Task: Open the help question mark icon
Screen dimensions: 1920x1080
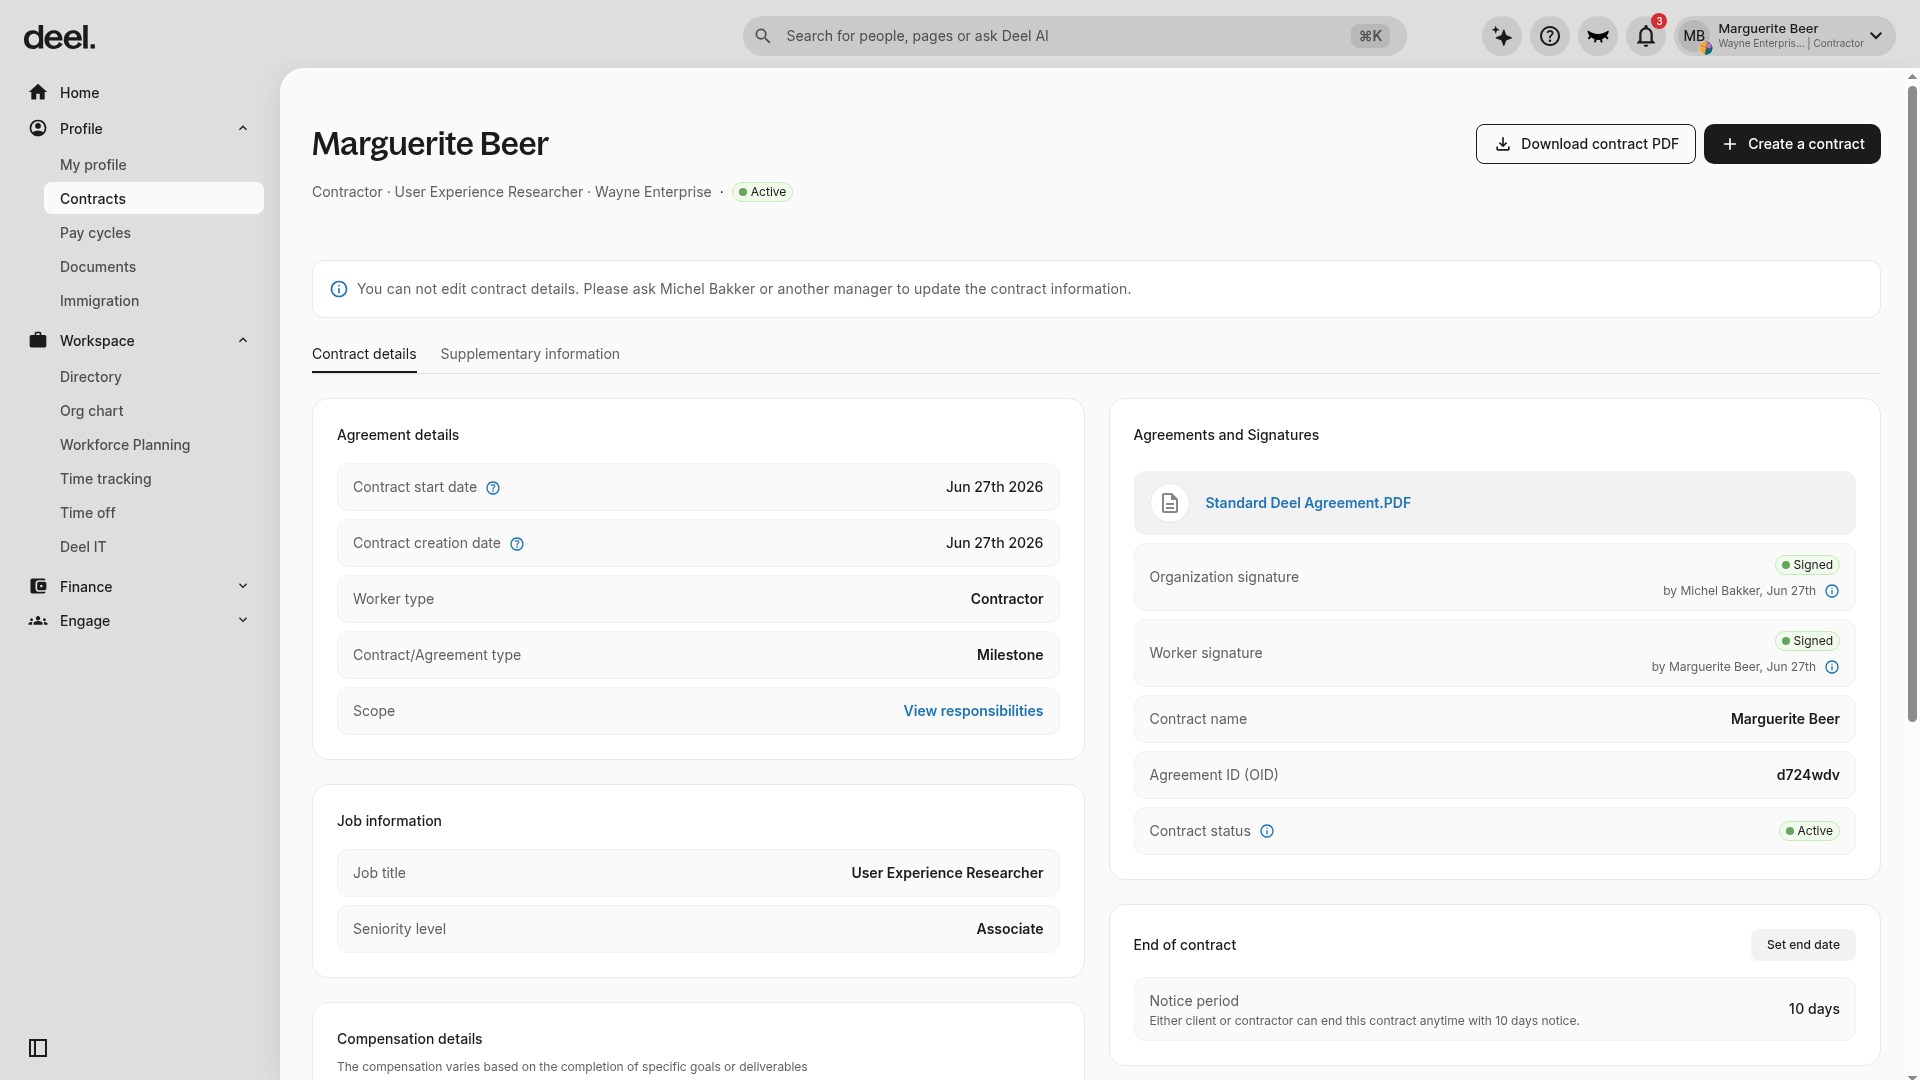Action: click(1550, 36)
